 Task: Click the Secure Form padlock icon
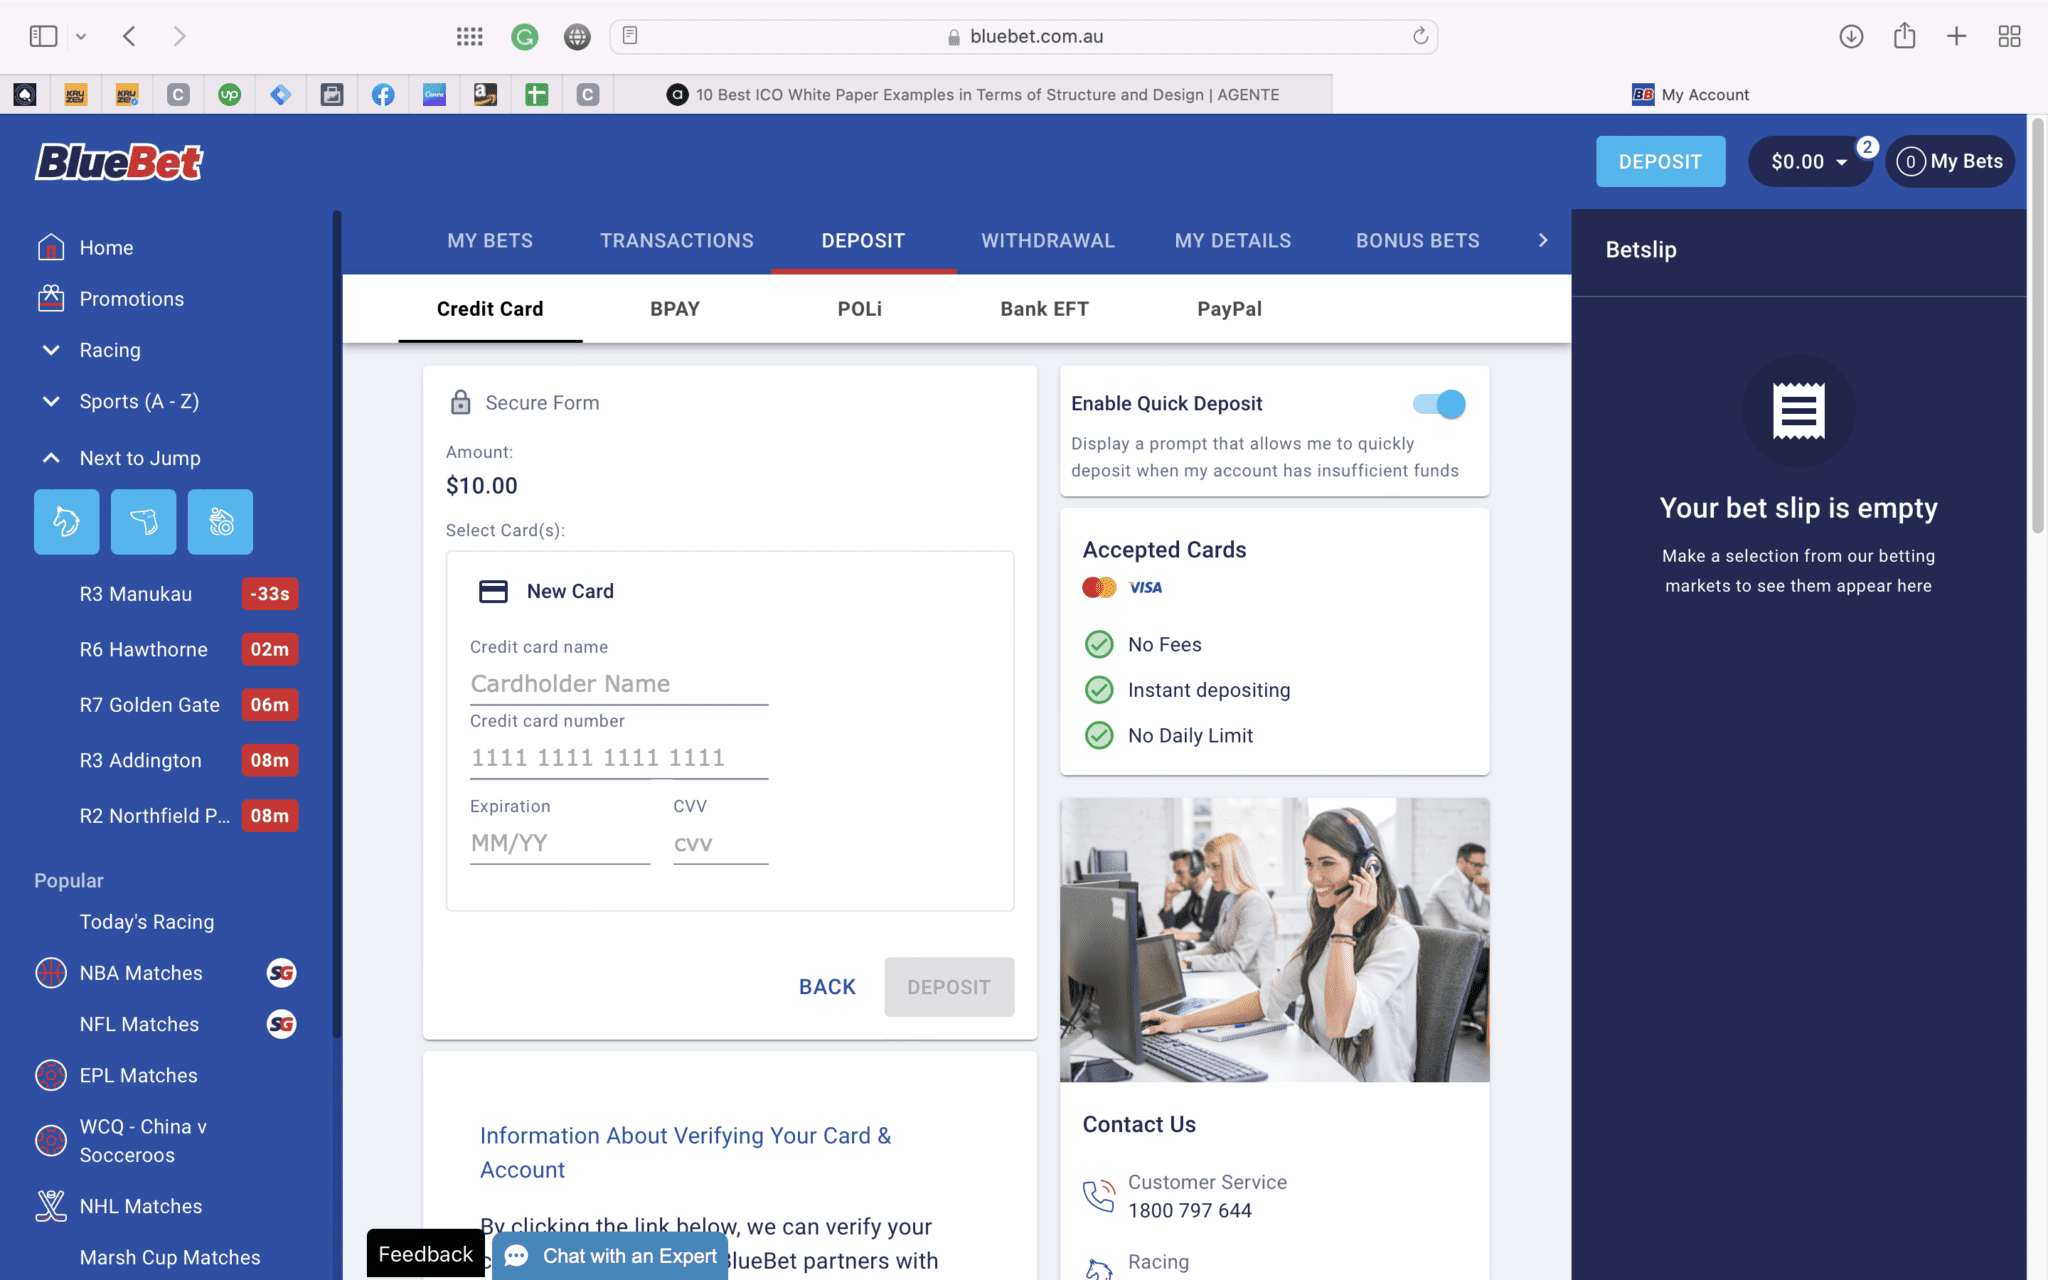(460, 402)
